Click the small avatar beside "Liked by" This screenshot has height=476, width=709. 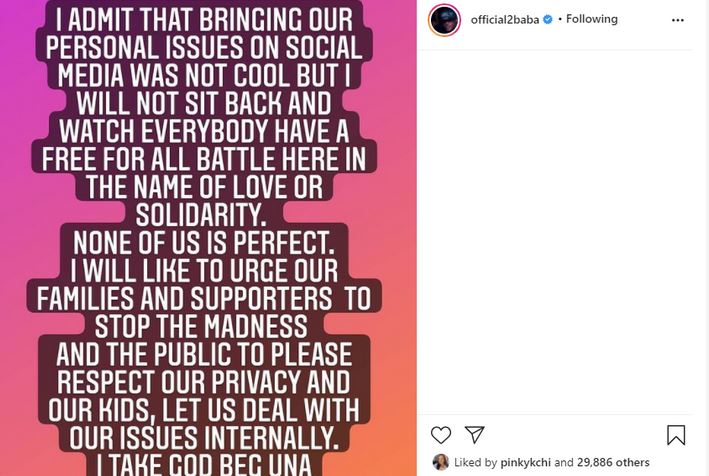click(x=440, y=462)
